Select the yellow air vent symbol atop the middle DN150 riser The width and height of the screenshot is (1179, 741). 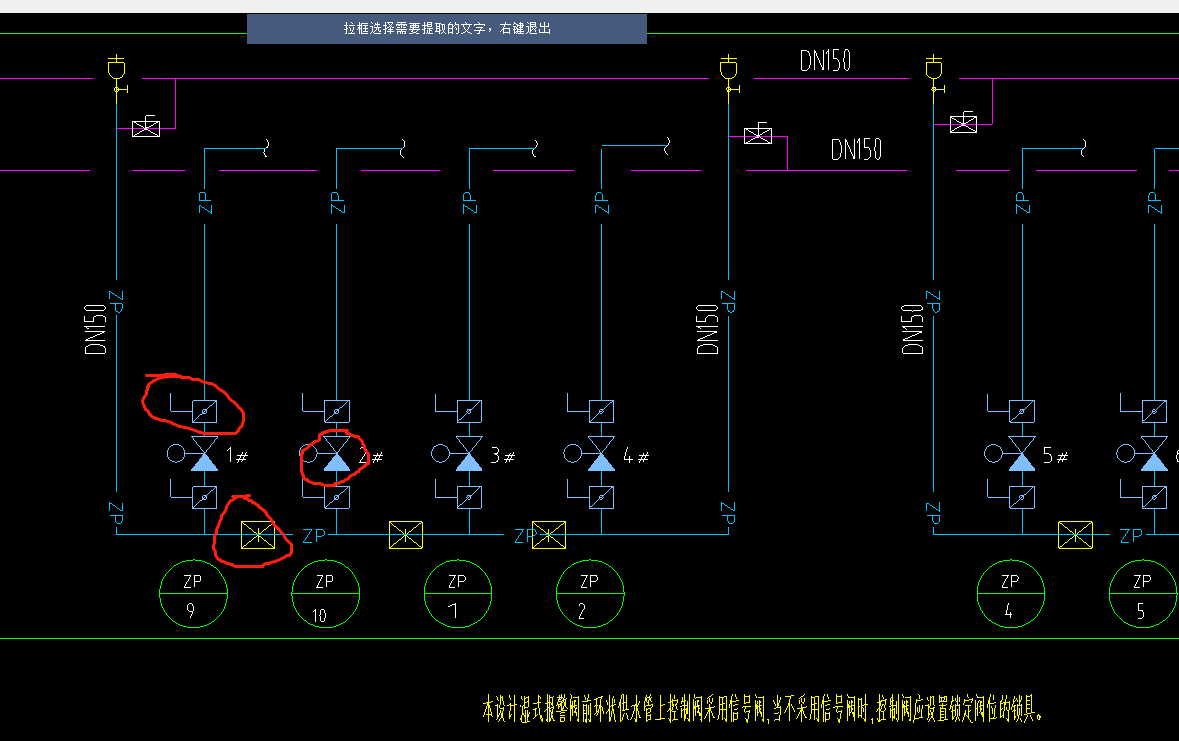[x=729, y=74]
